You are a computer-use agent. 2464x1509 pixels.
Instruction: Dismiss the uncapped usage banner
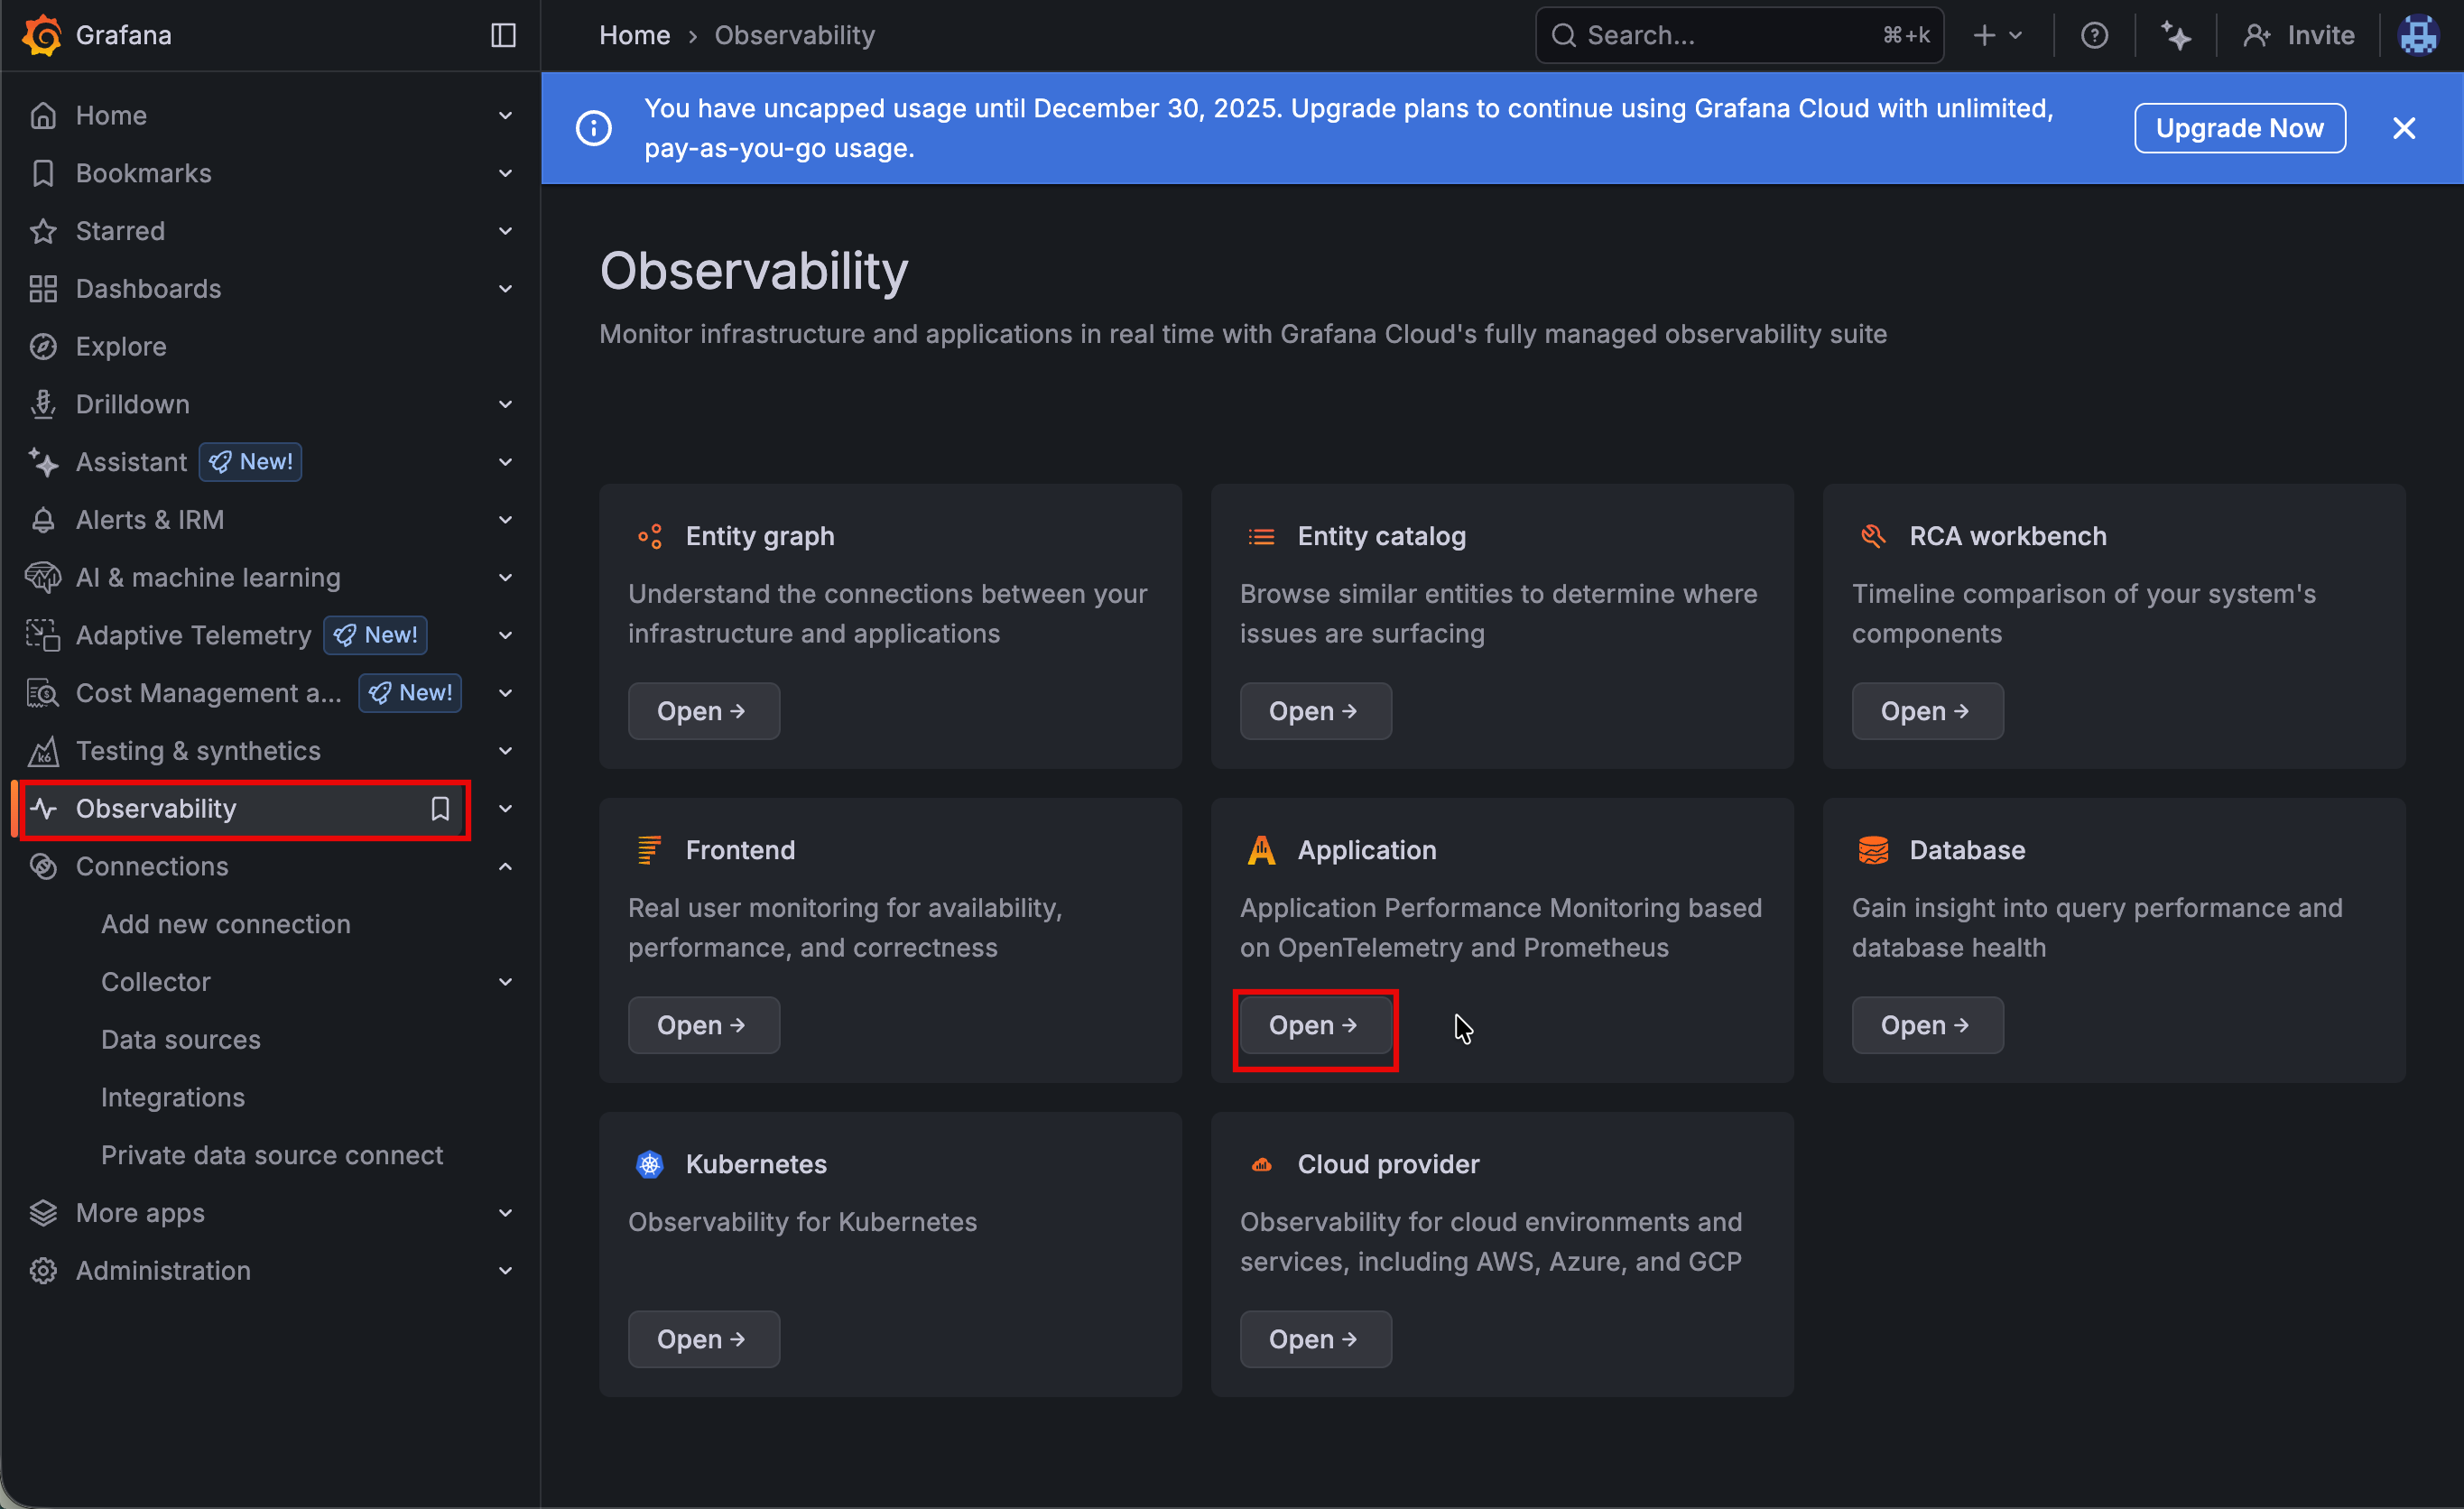[x=2403, y=128]
